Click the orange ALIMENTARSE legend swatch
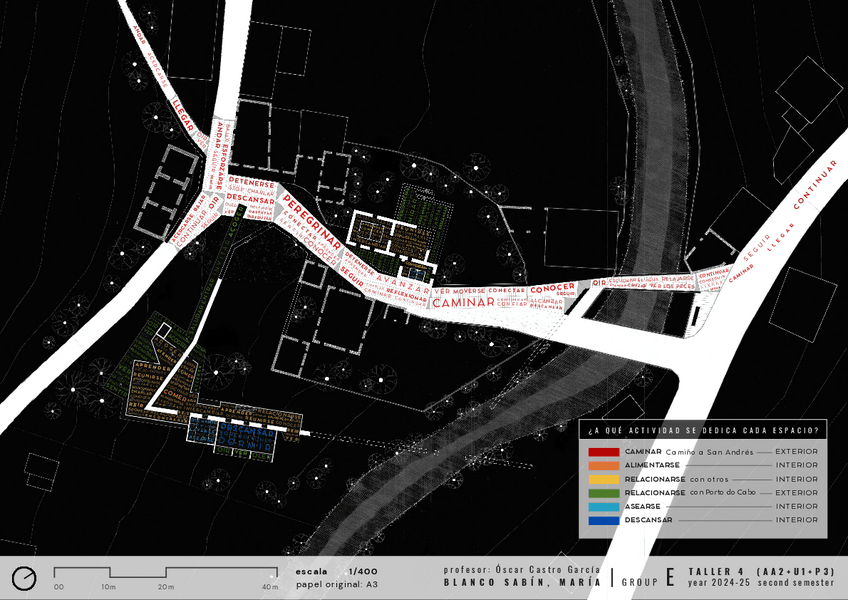The image size is (848, 600). [x=603, y=466]
